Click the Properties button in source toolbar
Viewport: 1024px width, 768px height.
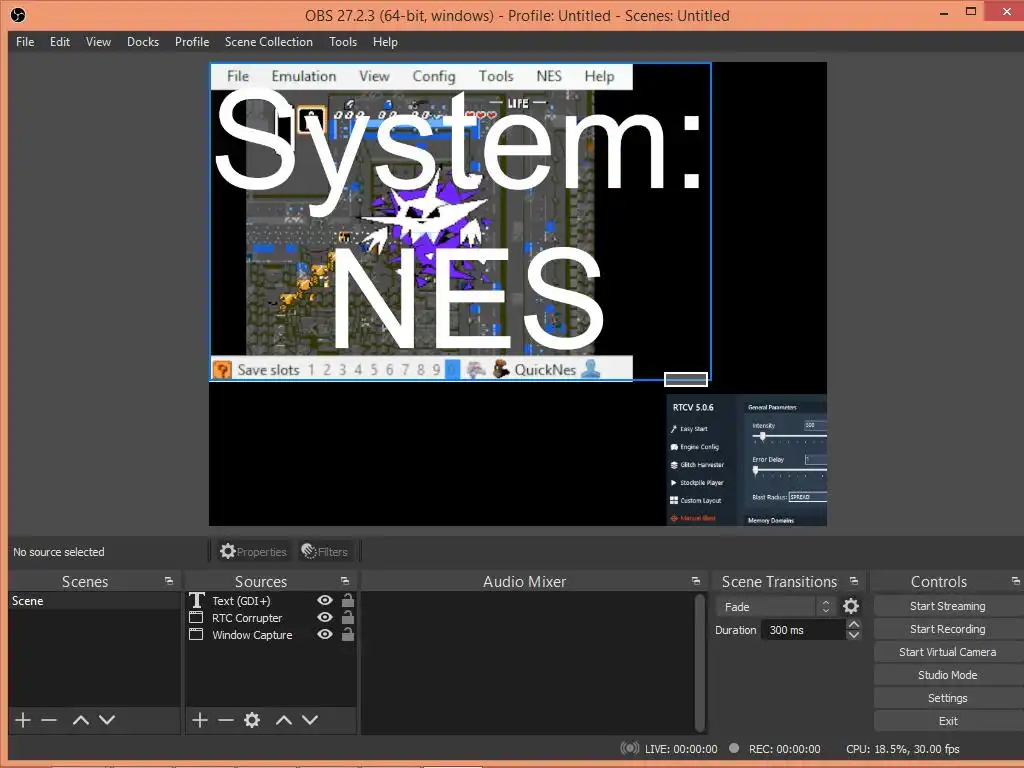(253, 551)
